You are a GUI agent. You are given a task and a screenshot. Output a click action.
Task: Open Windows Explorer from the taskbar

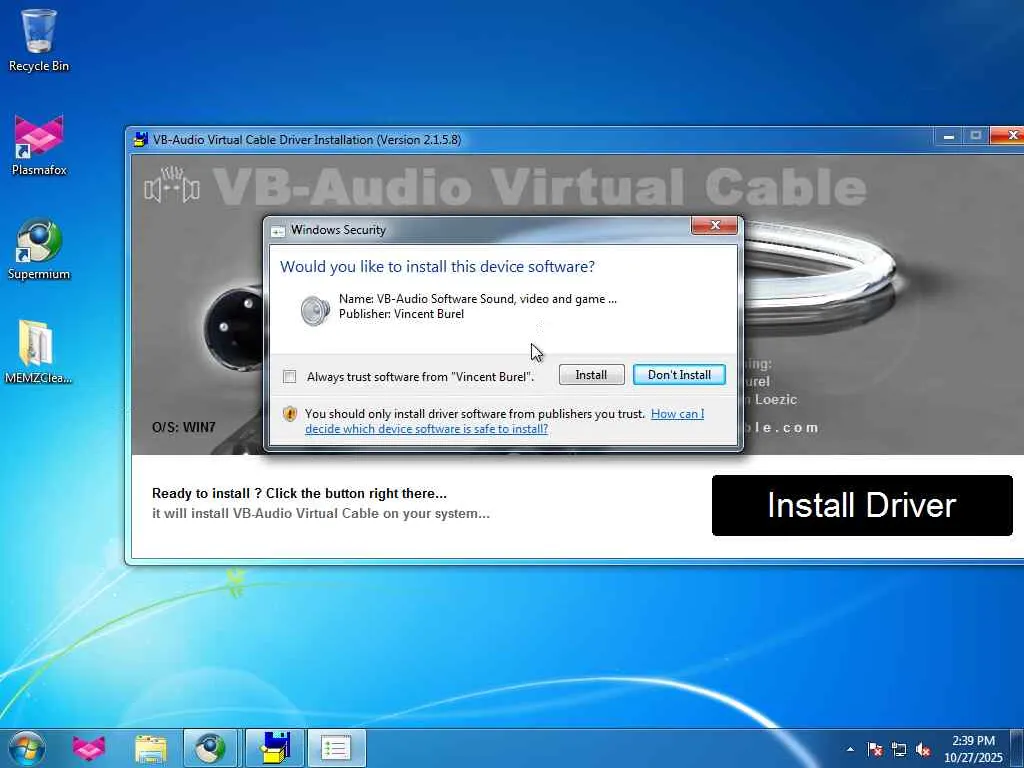151,748
